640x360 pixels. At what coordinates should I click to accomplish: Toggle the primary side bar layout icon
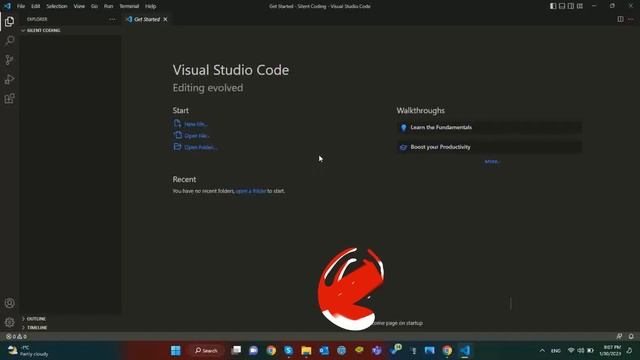[x=553, y=6]
